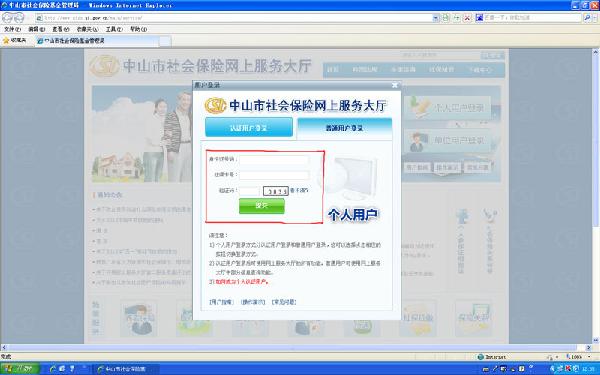600x375 pixels.
Task: Open the address bar history dropdown arrow
Action: [x=435, y=18]
